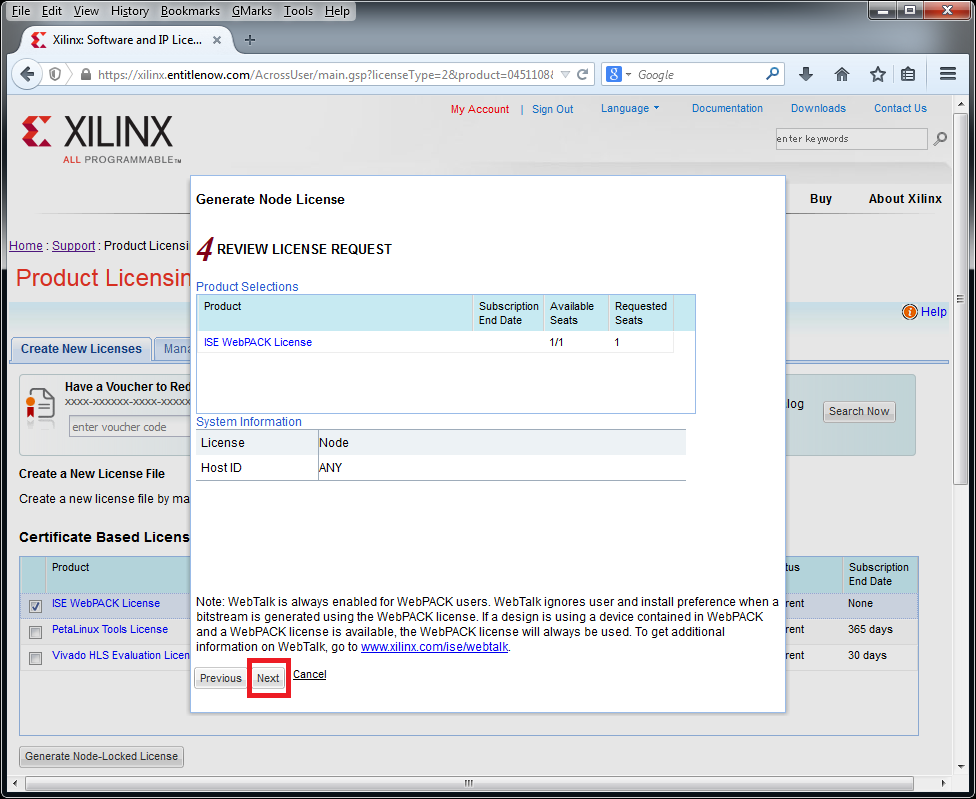Open the Bookmarks menu

190,11
